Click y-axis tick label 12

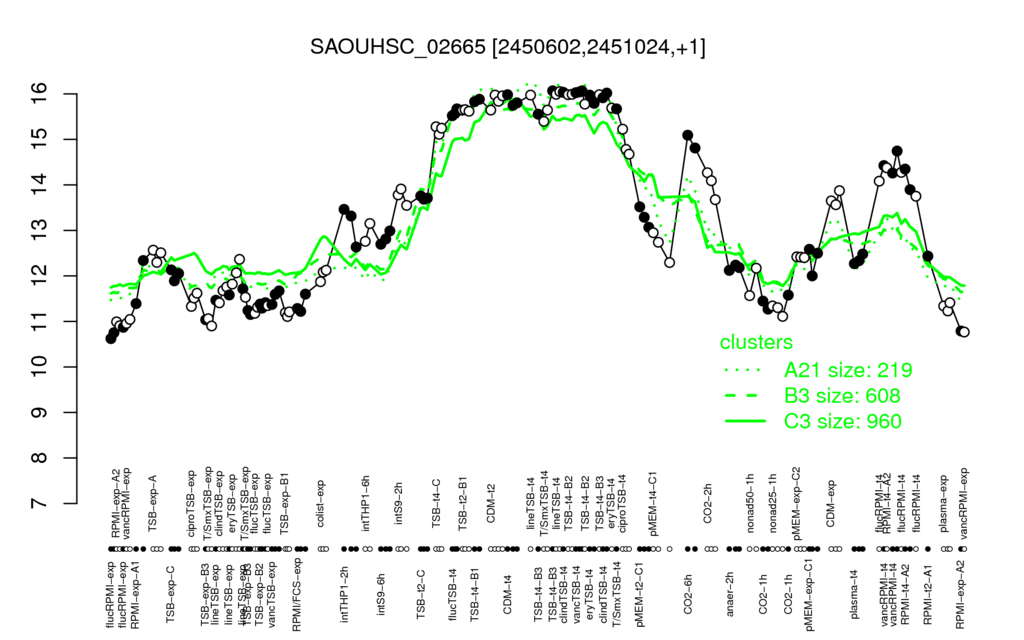(39, 276)
